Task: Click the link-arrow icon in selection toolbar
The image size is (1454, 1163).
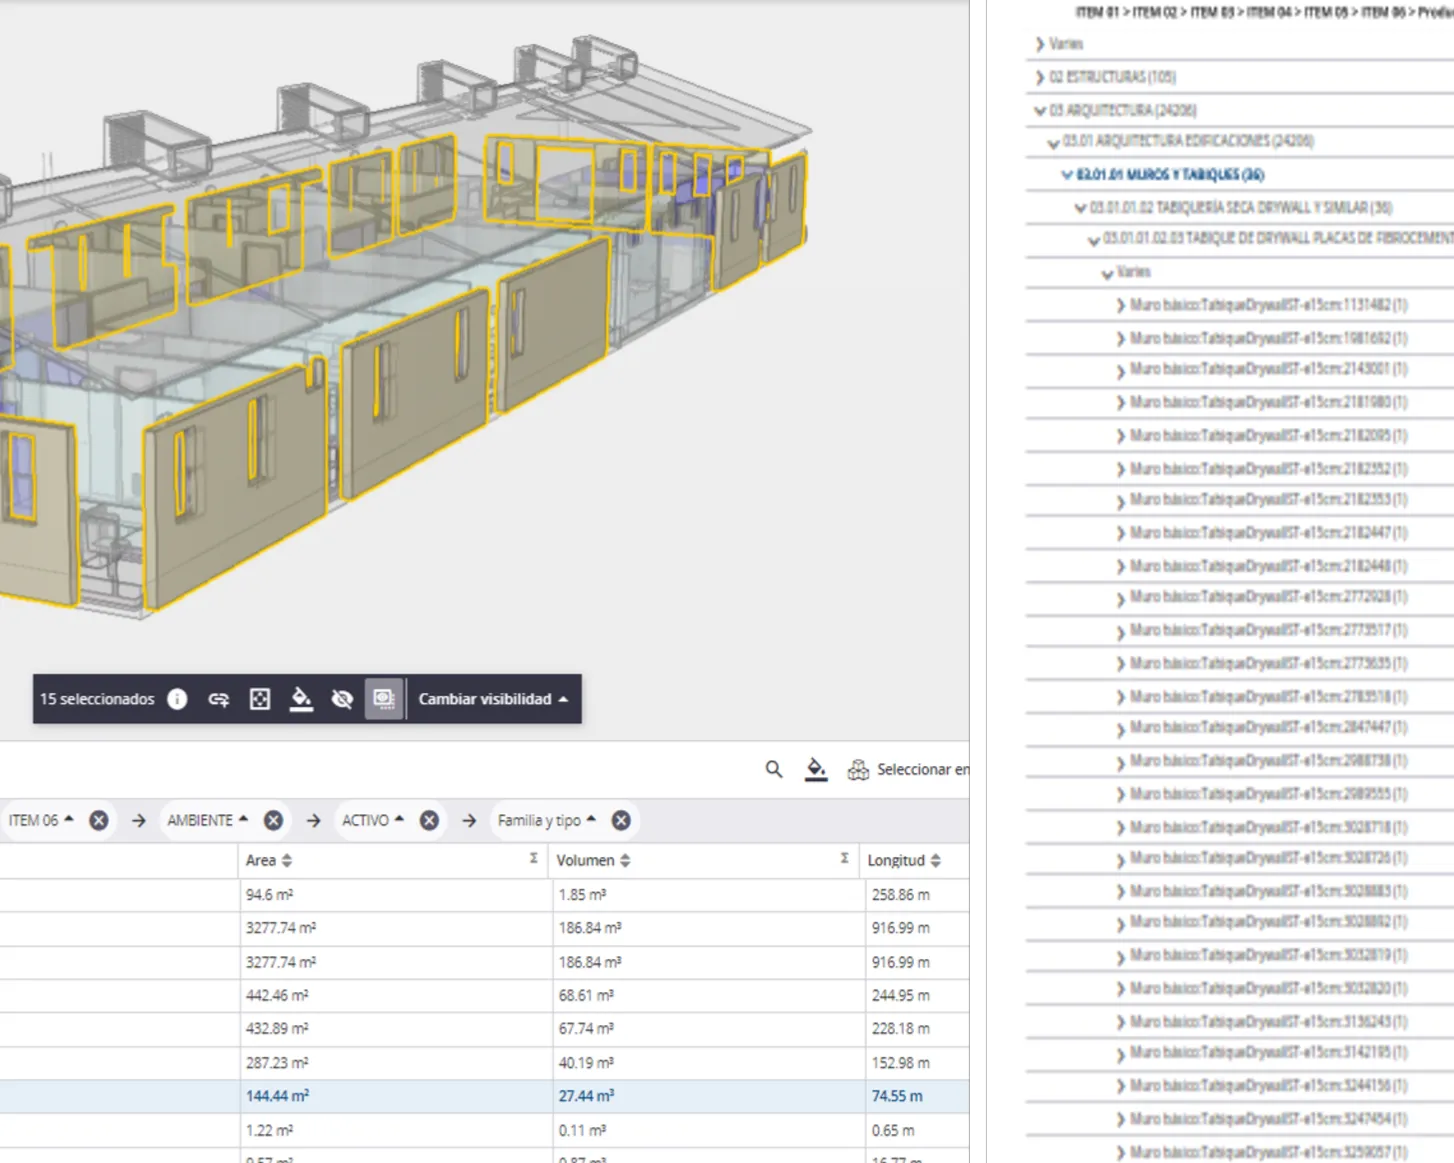Action: [x=218, y=699]
